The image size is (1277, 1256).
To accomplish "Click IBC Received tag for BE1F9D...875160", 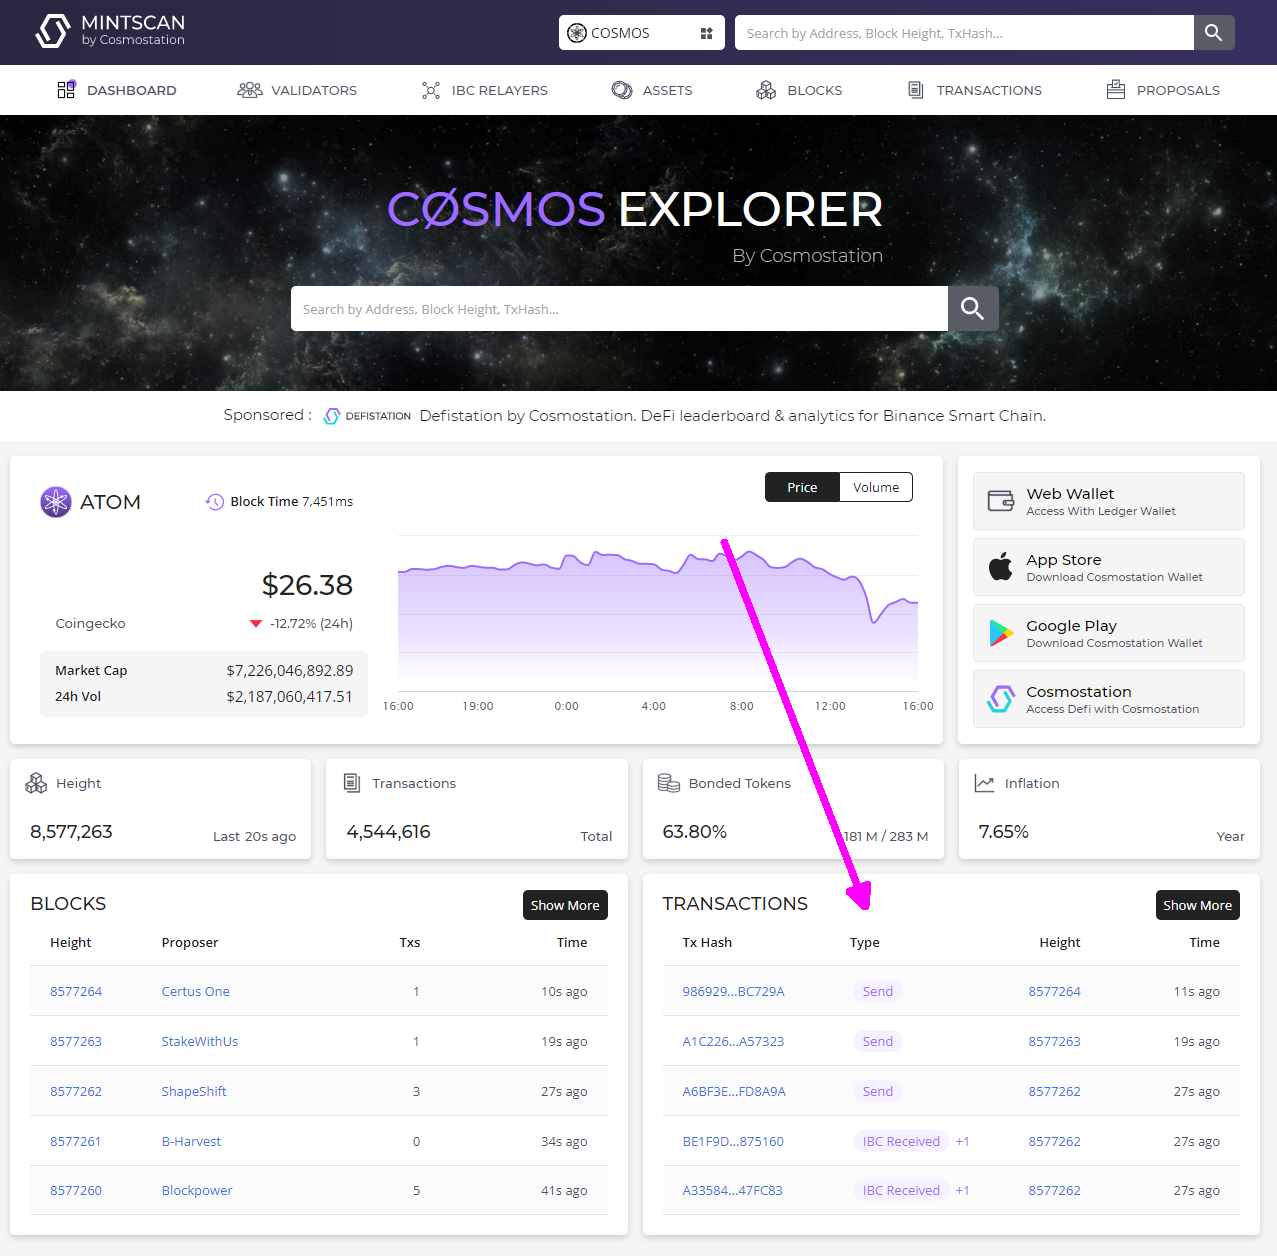I will click(901, 1141).
